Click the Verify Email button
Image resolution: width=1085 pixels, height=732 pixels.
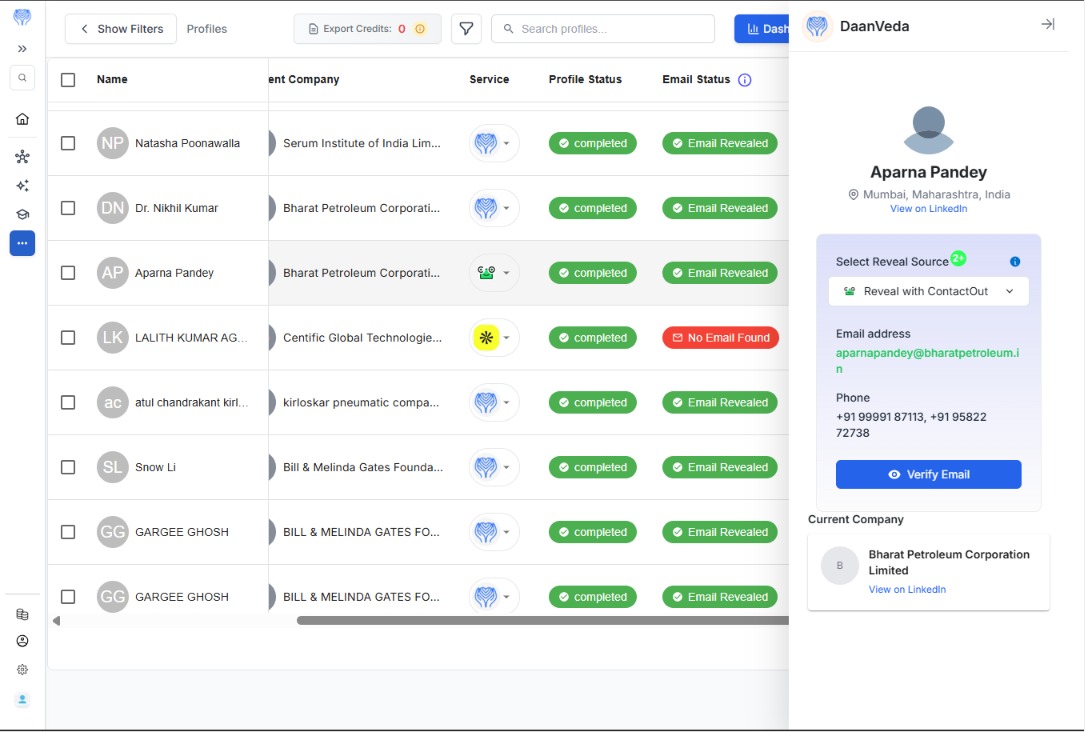(x=929, y=475)
